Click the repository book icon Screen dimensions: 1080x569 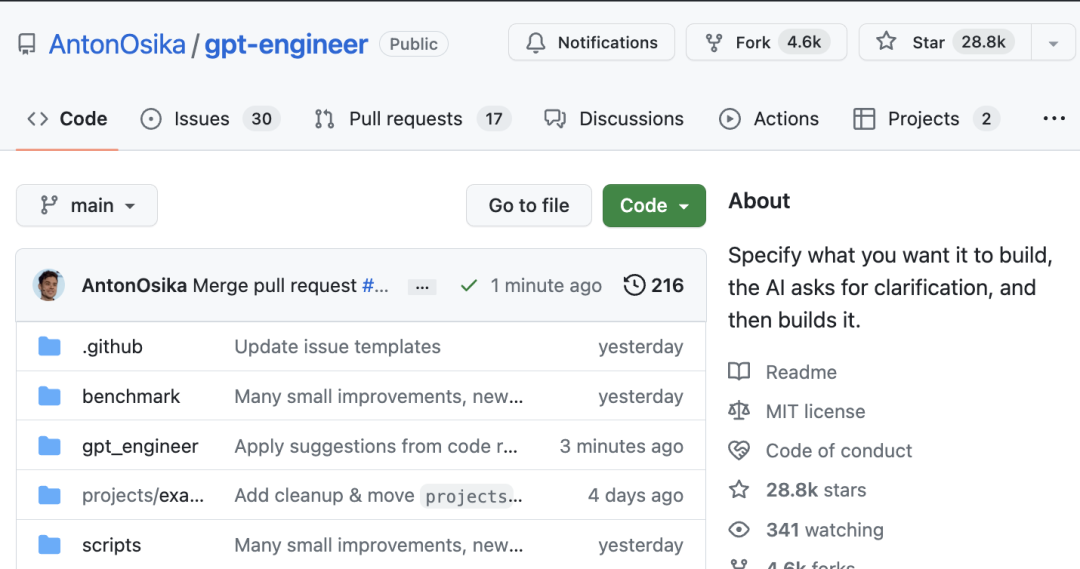(27, 44)
